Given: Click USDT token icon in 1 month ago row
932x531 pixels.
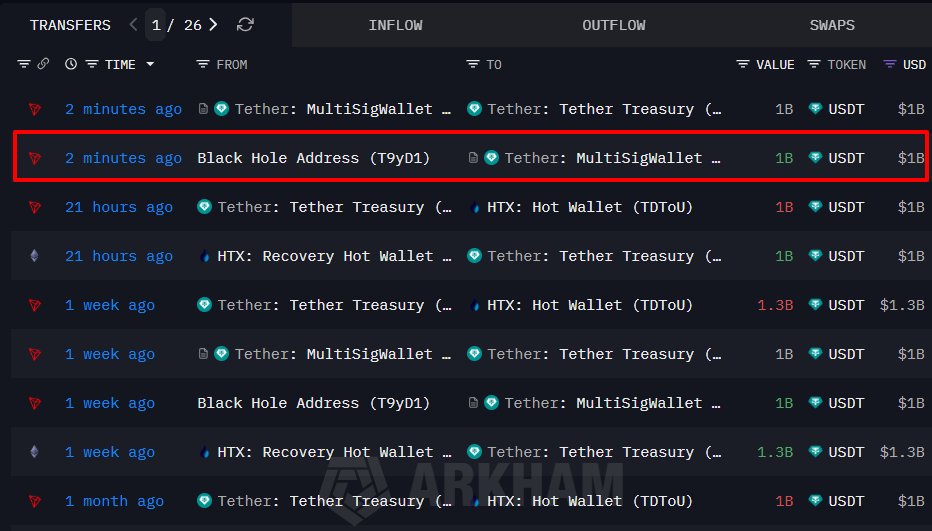Looking at the screenshot, I should (815, 501).
